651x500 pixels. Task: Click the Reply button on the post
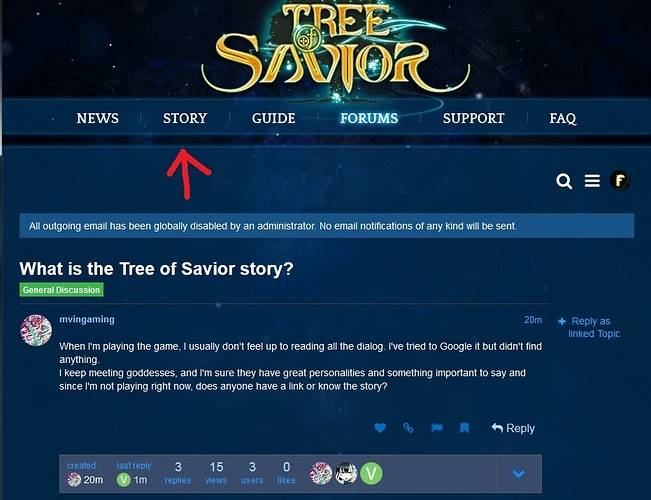[x=513, y=428]
